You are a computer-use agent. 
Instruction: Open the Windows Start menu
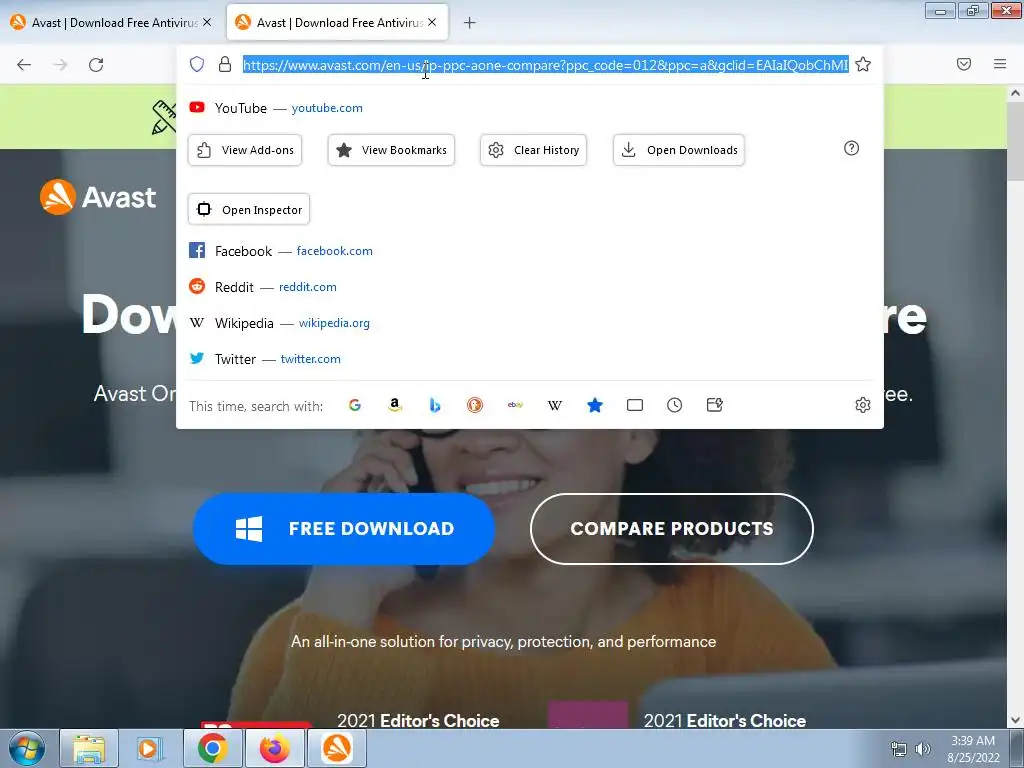[27, 749]
